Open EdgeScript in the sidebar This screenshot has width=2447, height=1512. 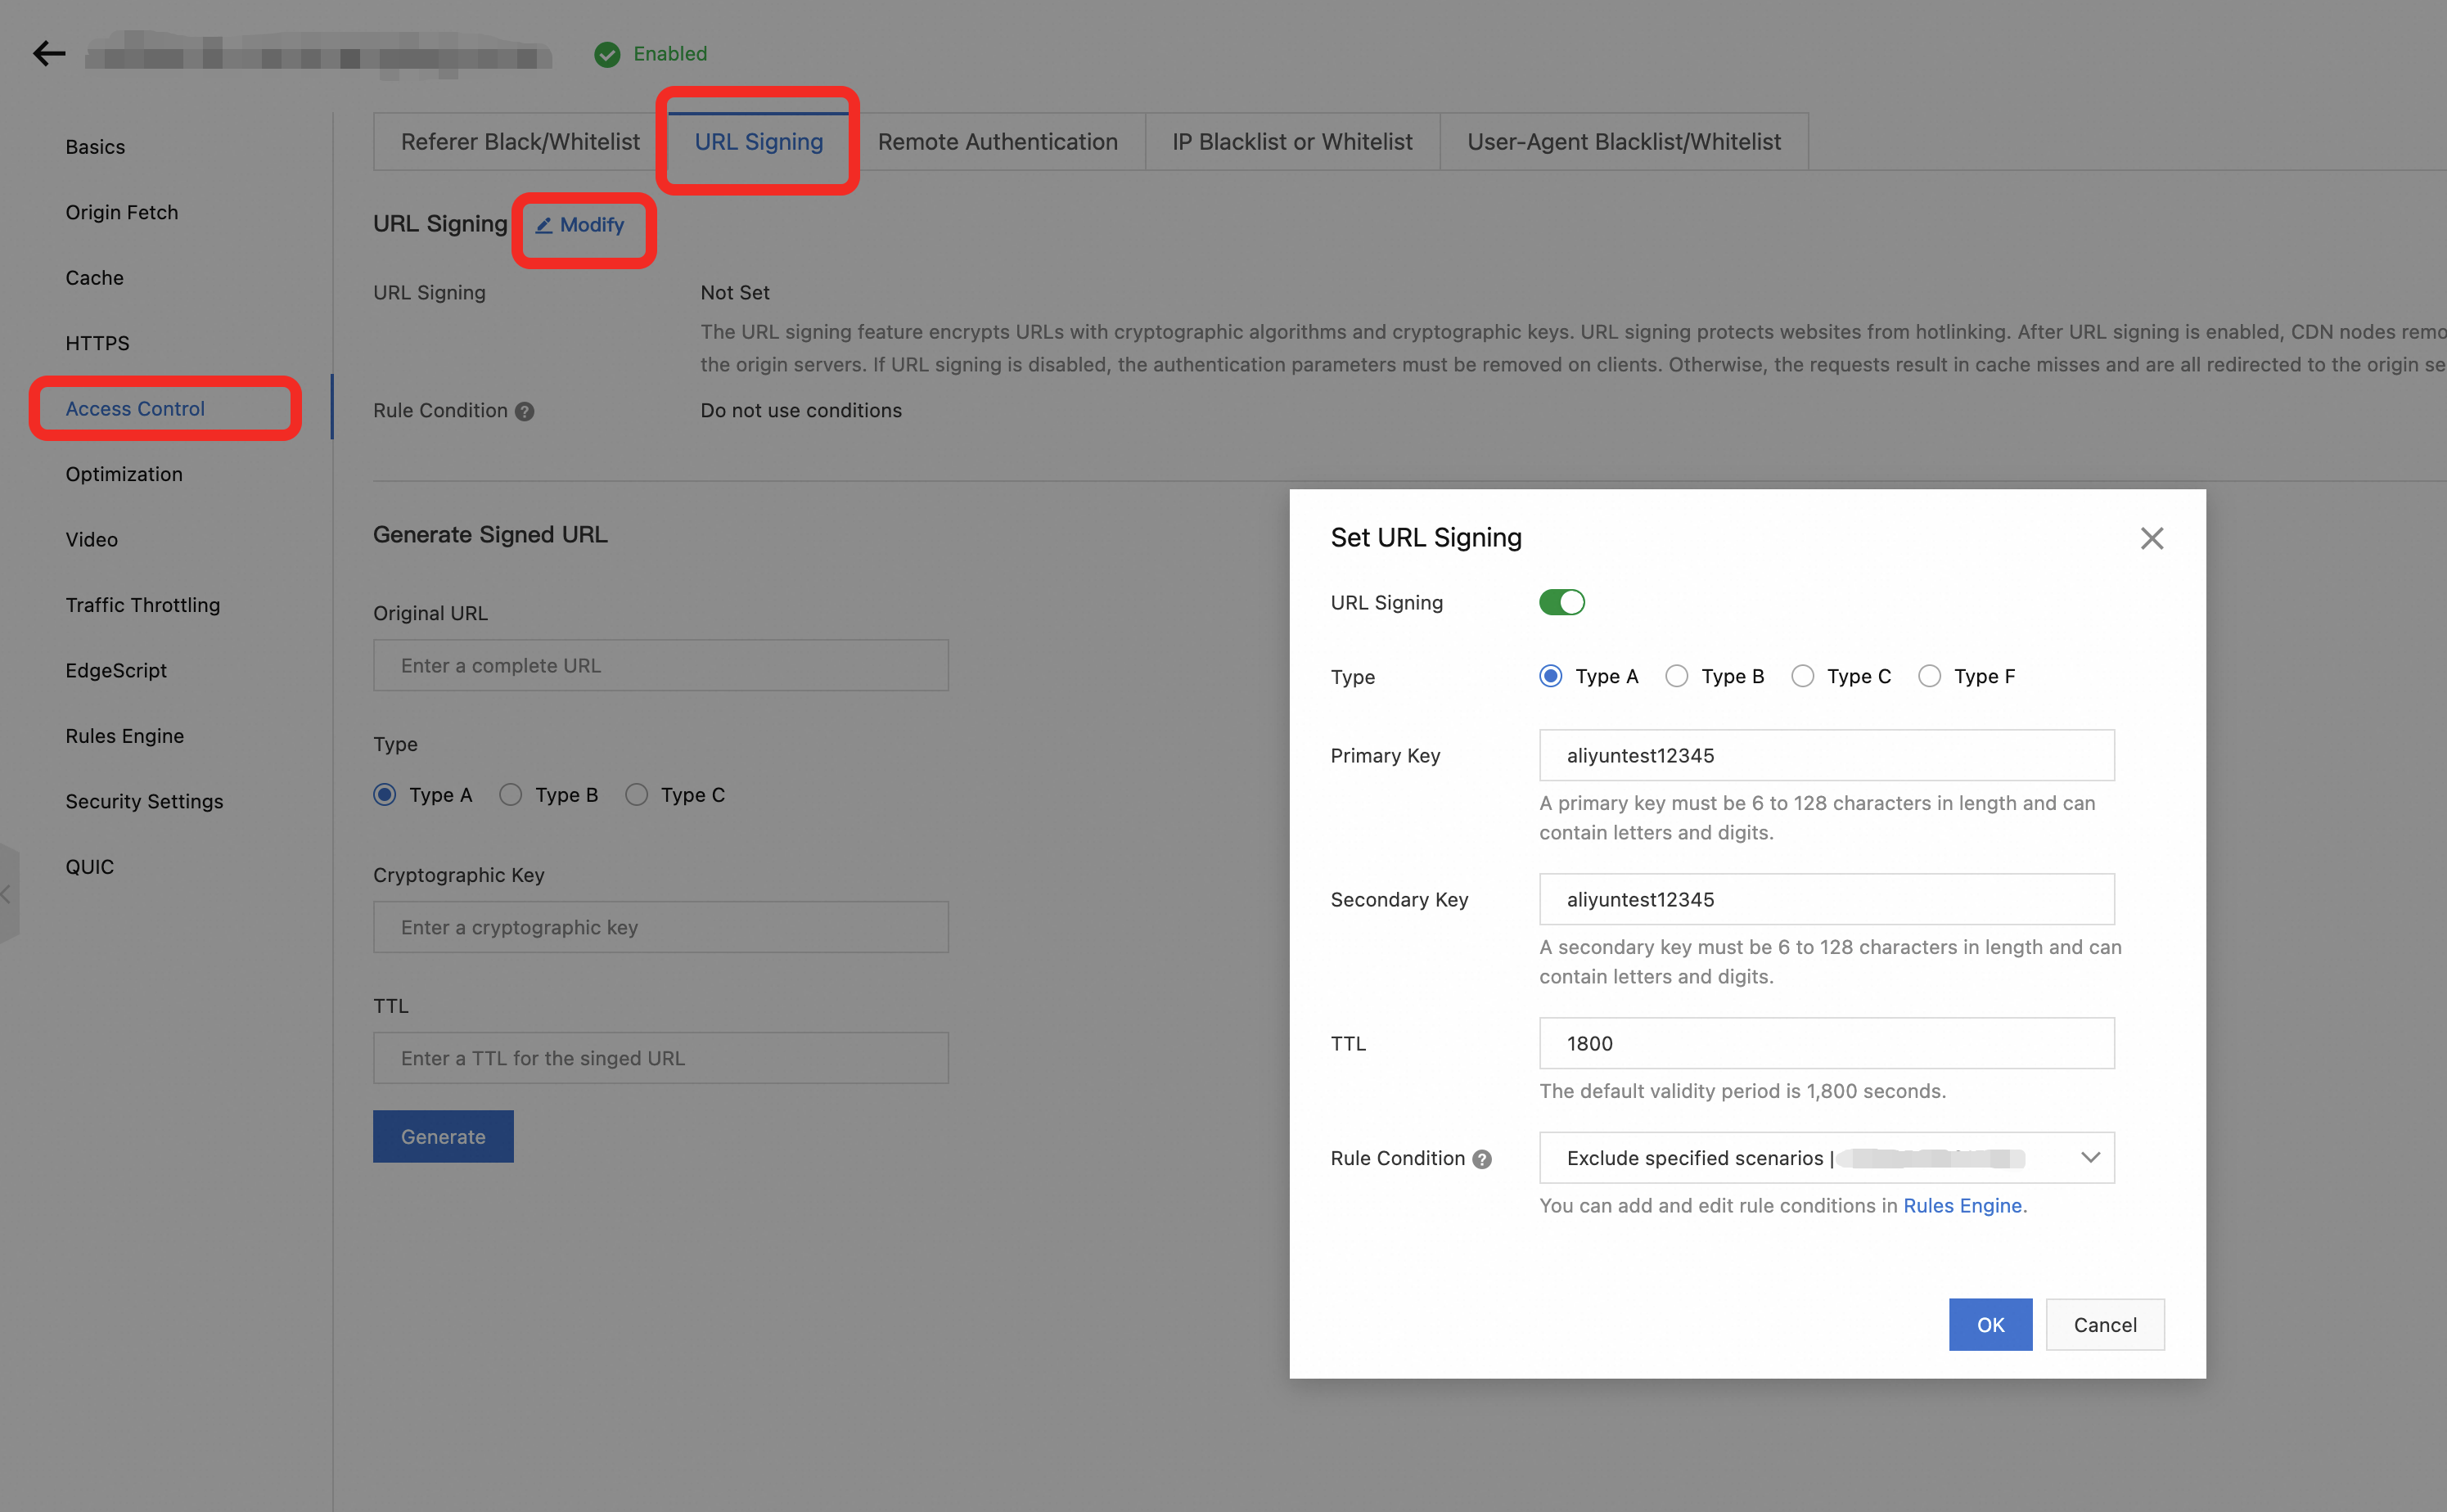(116, 671)
